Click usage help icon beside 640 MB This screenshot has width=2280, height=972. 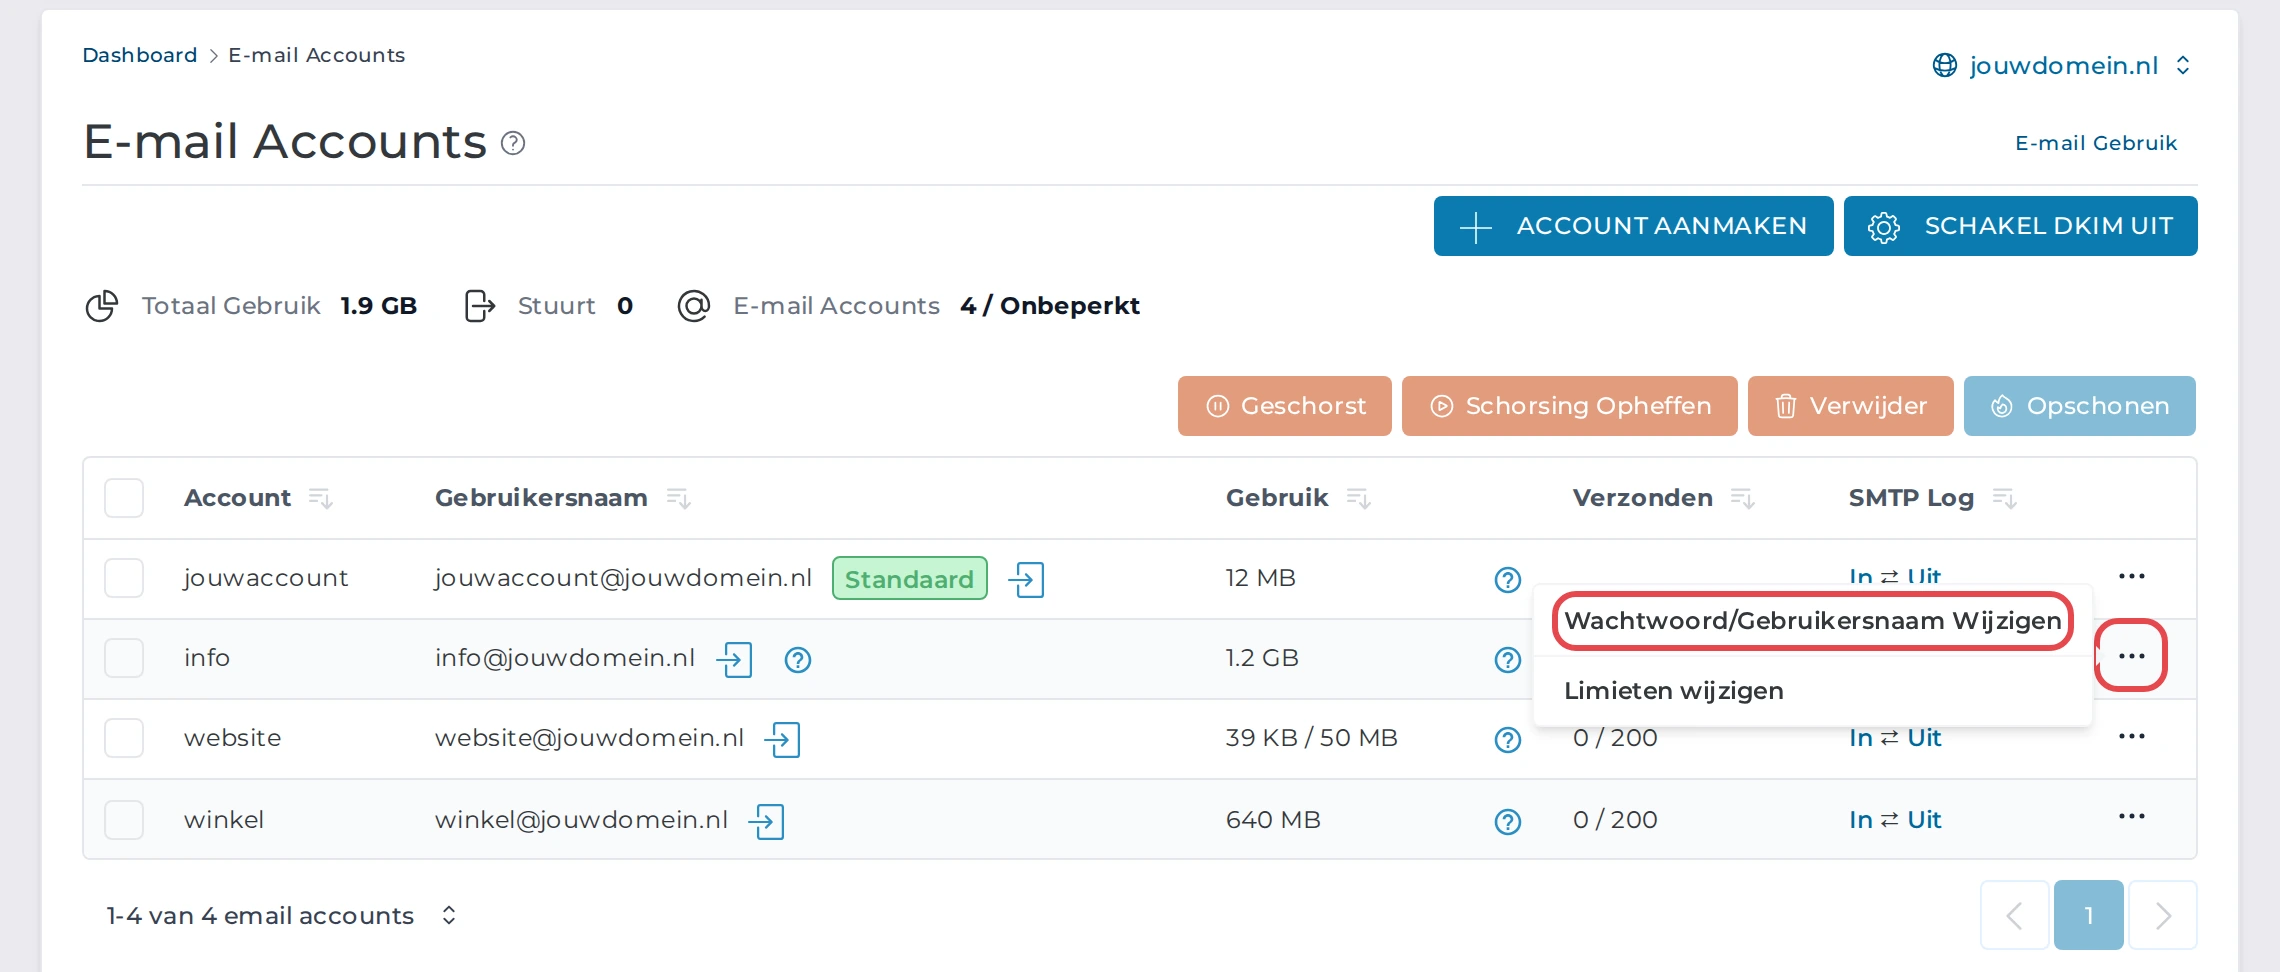click(1508, 822)
